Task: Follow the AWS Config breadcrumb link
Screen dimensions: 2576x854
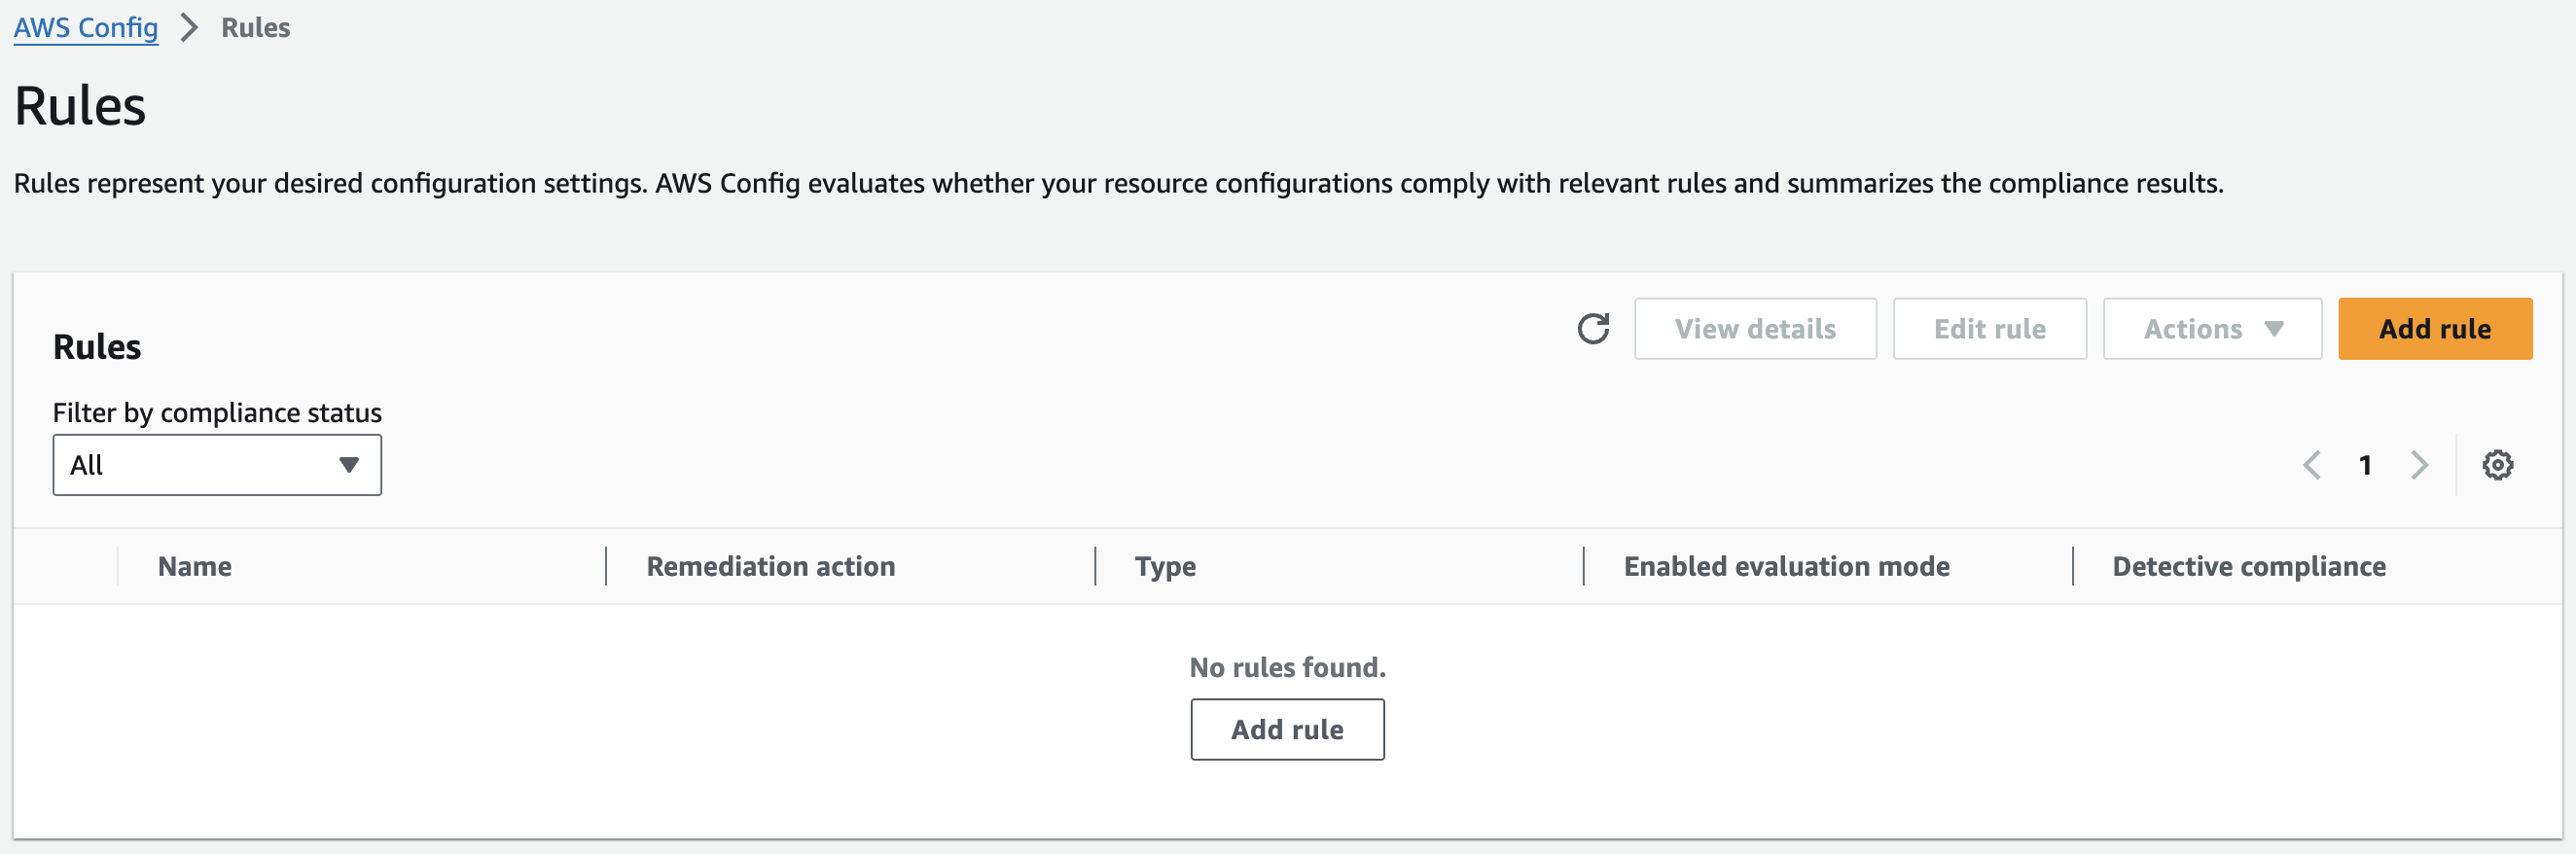Action: pyautogui.click(x=86, y=28)
